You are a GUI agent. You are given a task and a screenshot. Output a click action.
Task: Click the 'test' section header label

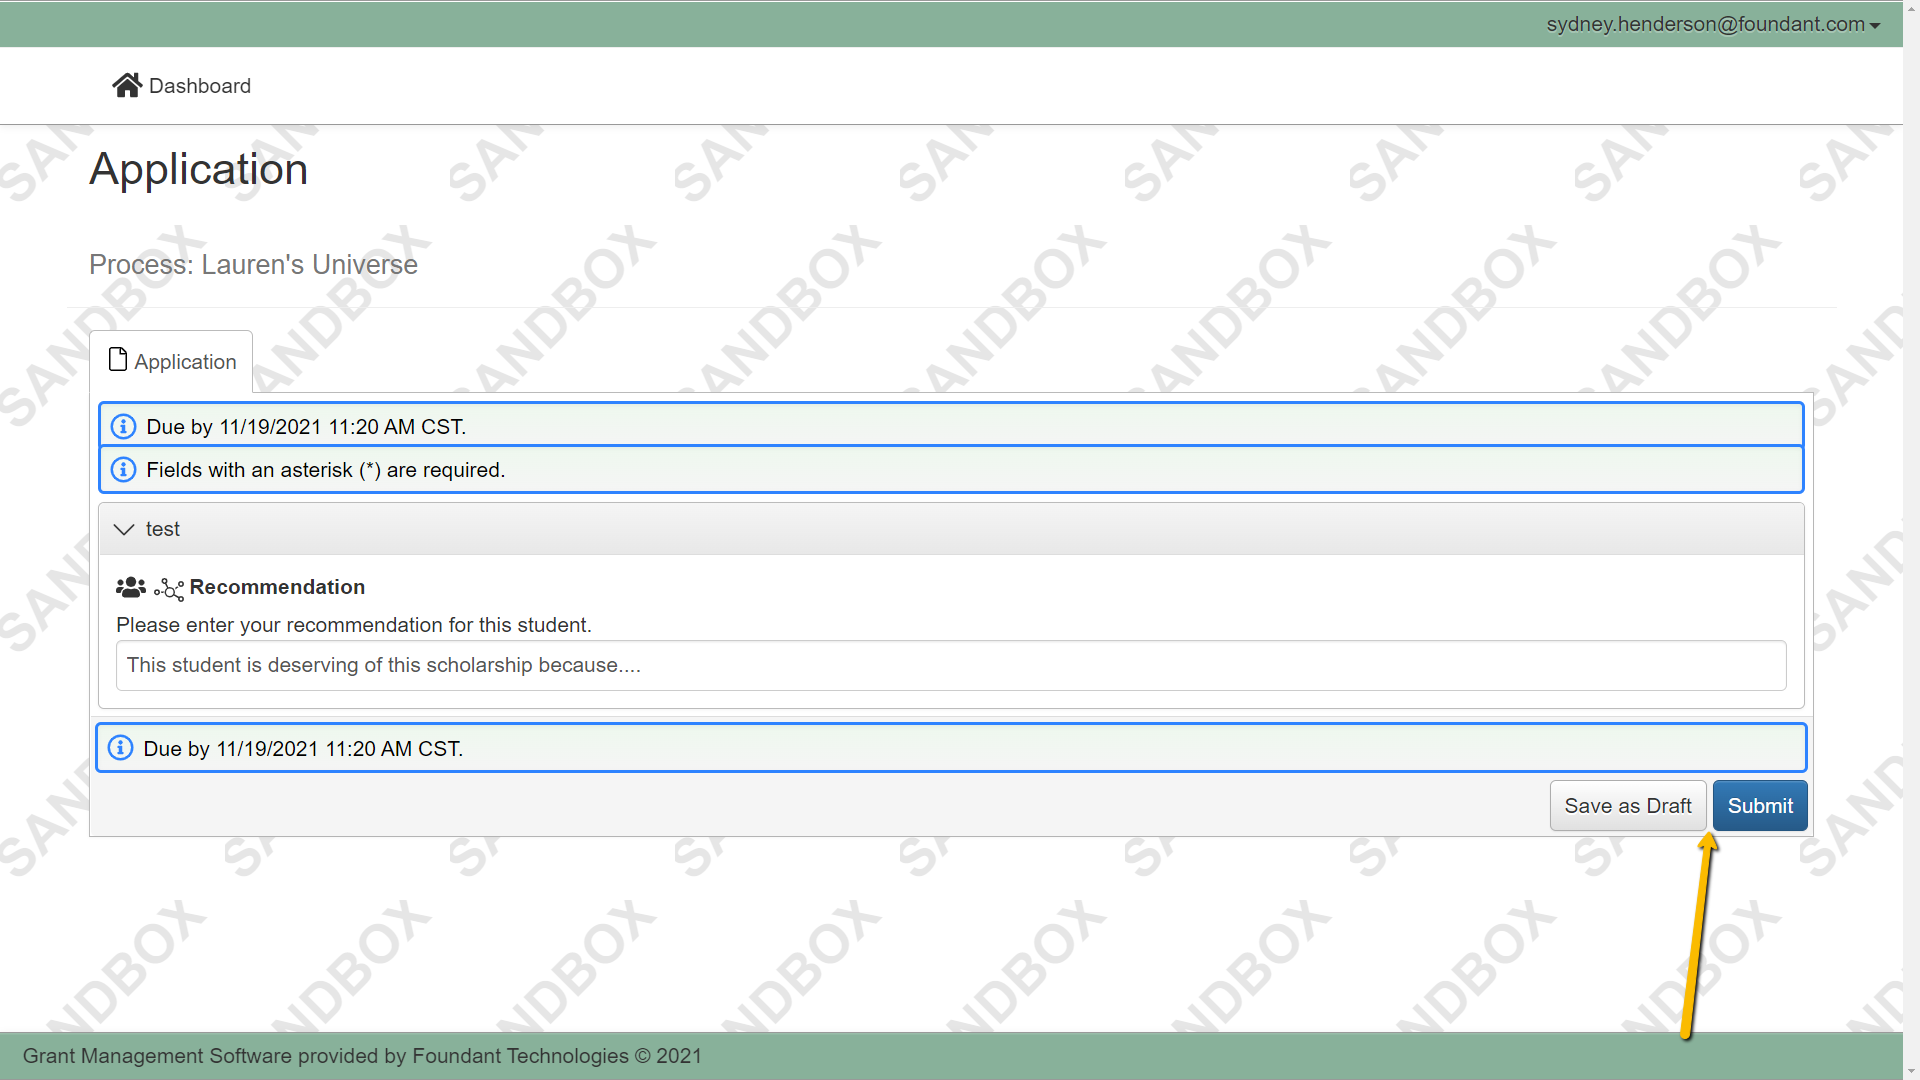163,529
